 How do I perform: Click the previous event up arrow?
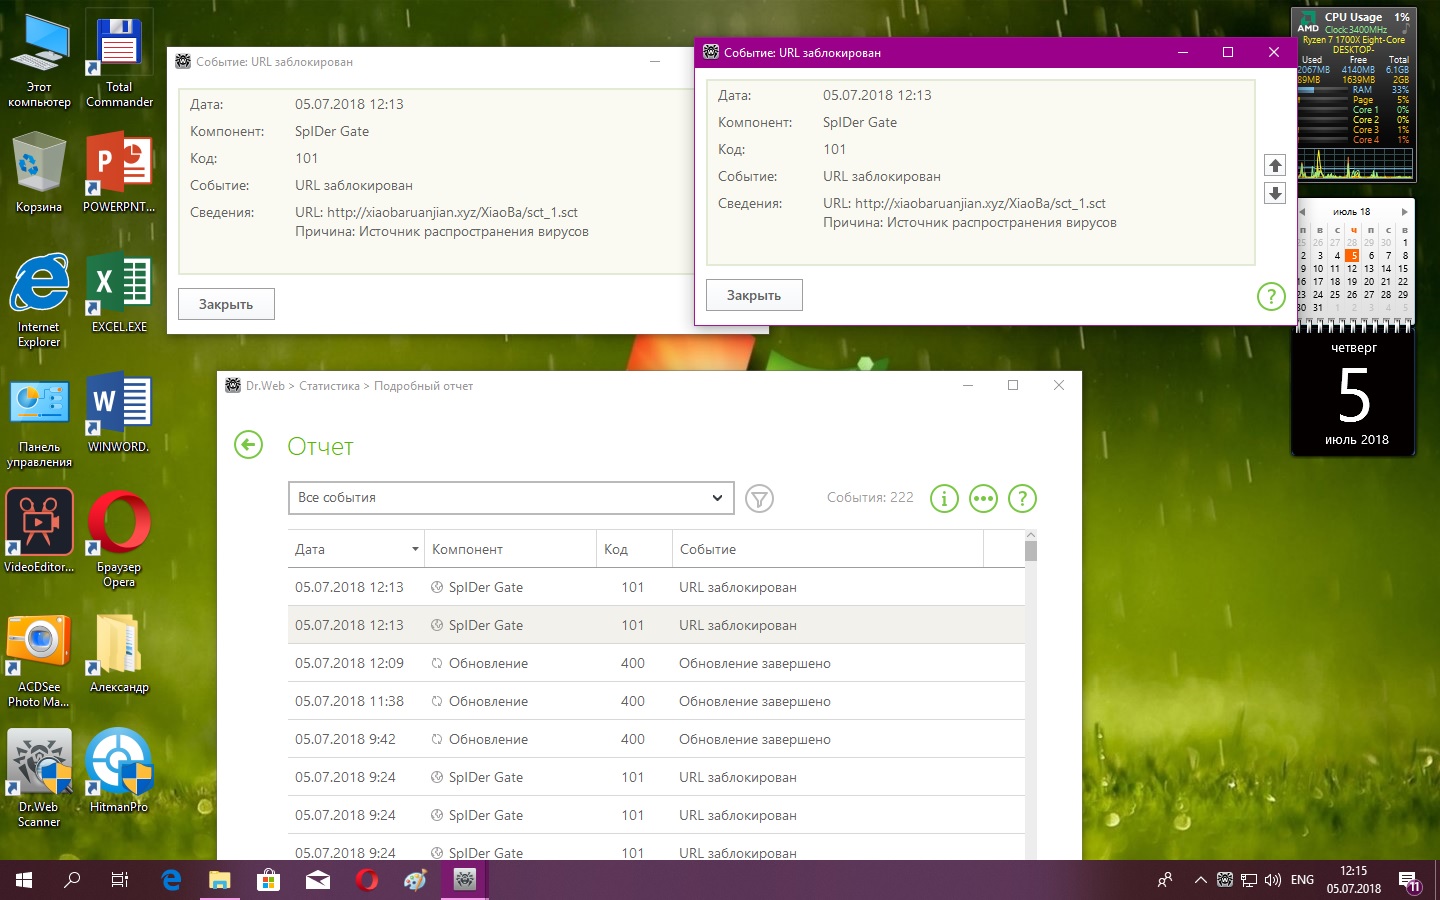click(1274, 165)
